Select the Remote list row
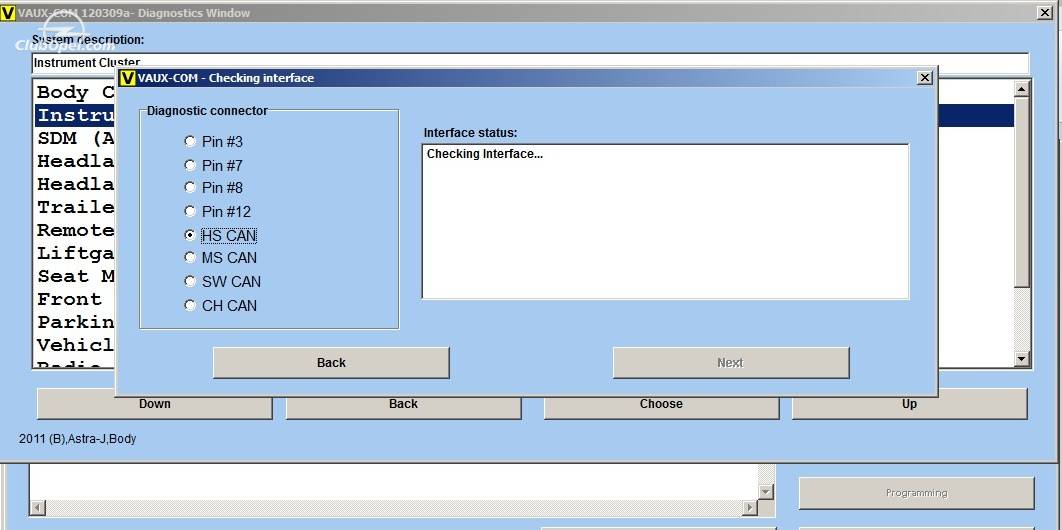The image size is (1062, 530). point(75,230)
